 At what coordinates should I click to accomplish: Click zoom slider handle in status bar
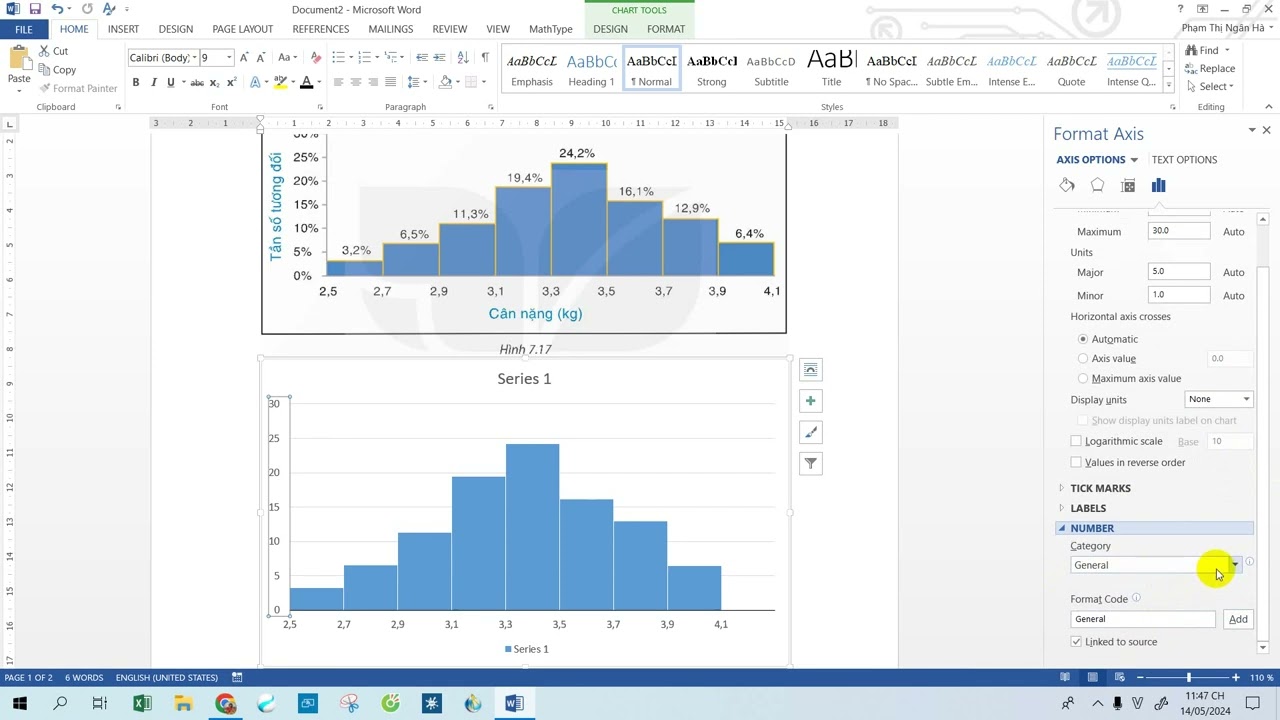click(x=1188, y=677)
